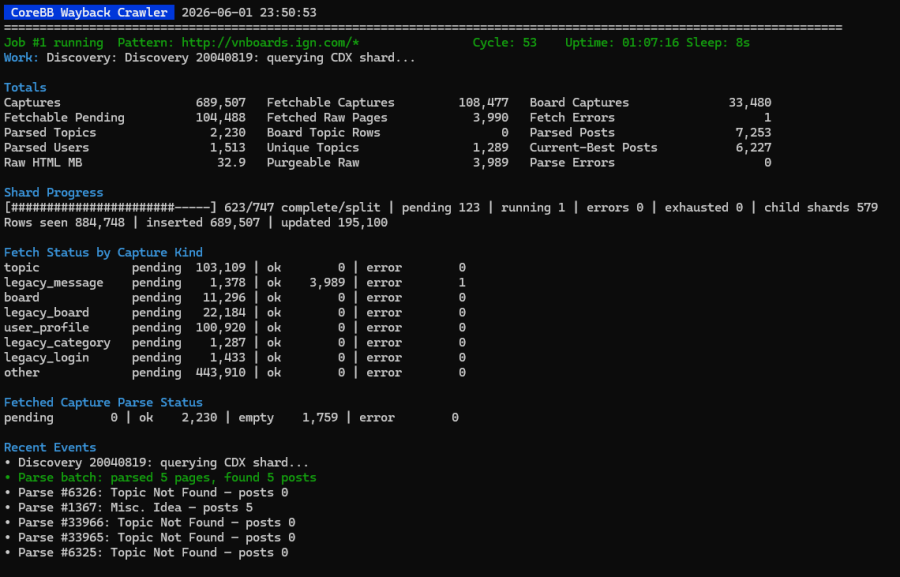Click parse status ok value 2,230
This screenshot has width=900, height=577.
pos(199,417)
